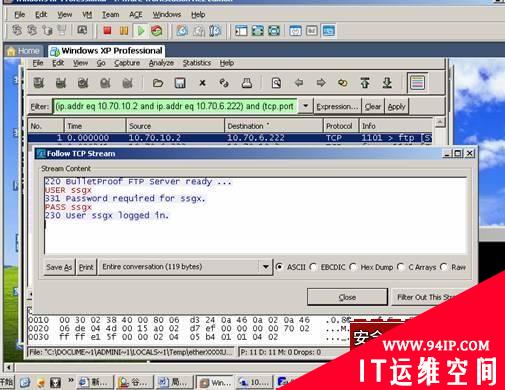Click the Wireshark print icon
The height and width of the screenshot is (390, 505).
click(247, 83)
